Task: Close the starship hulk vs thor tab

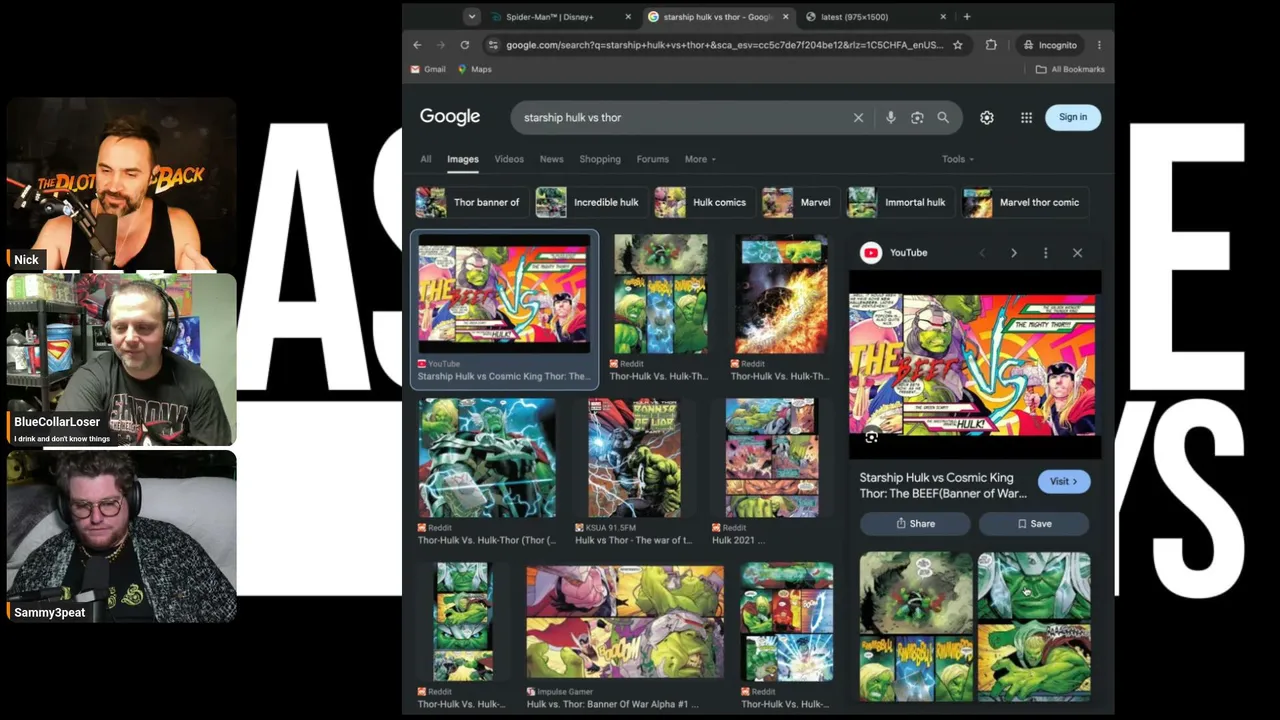Action: pos(785,17)
